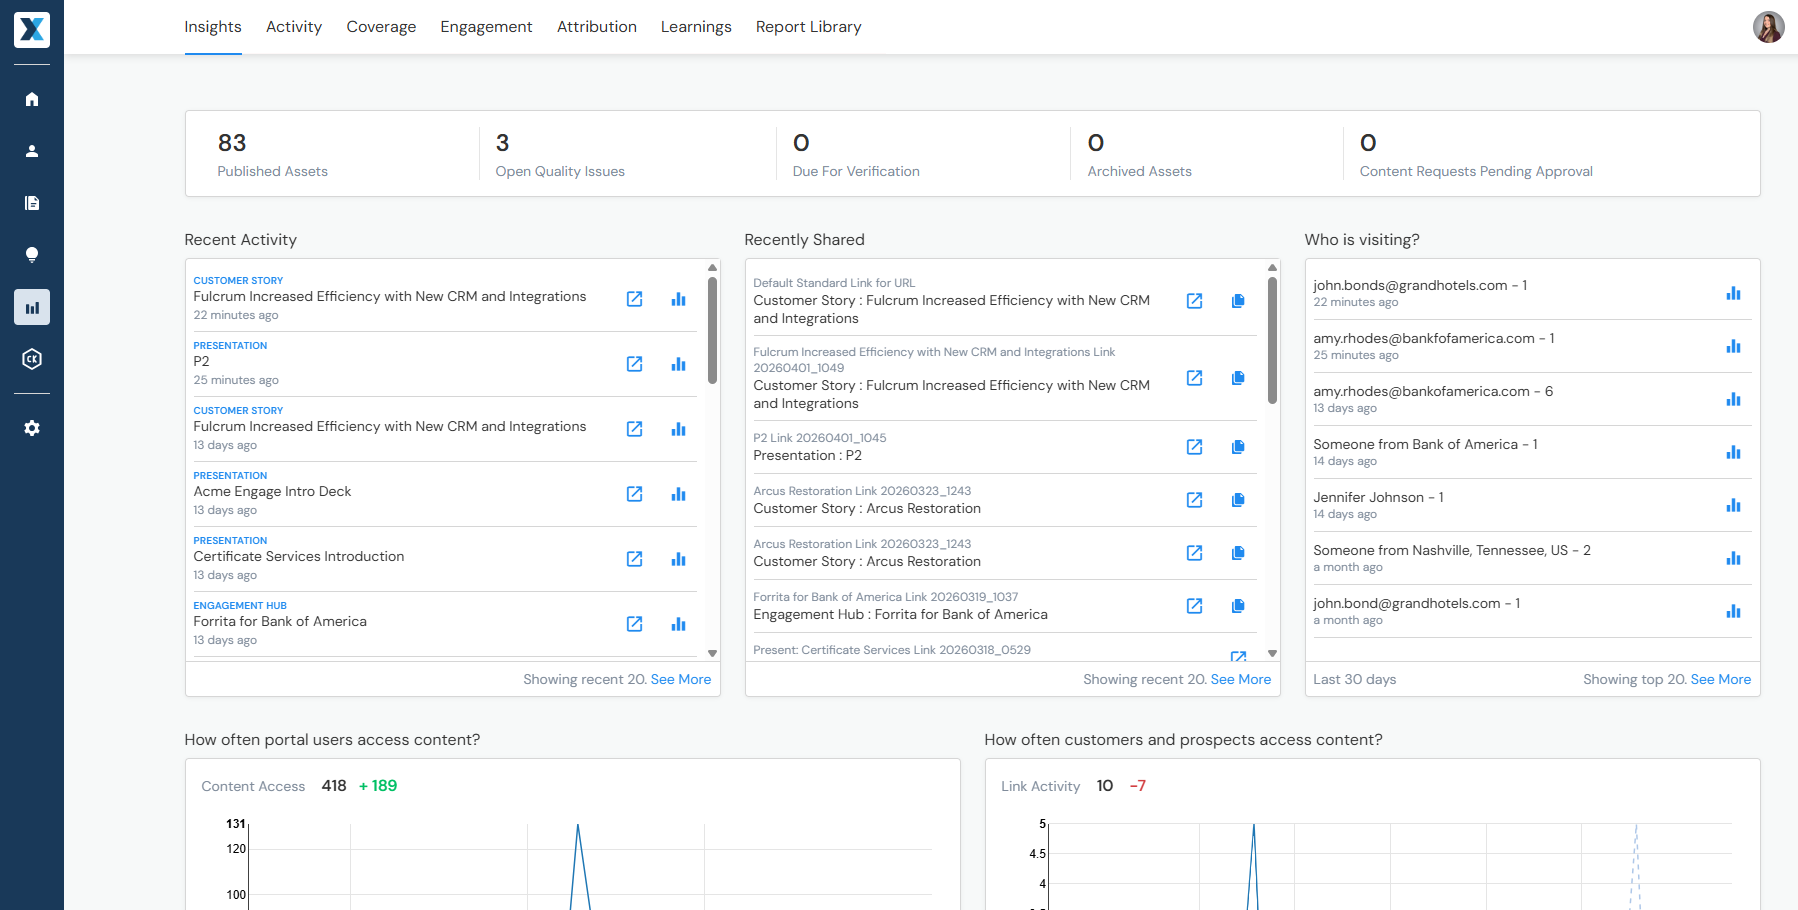Open the user avatar profile menu

tap(1768, 27)
